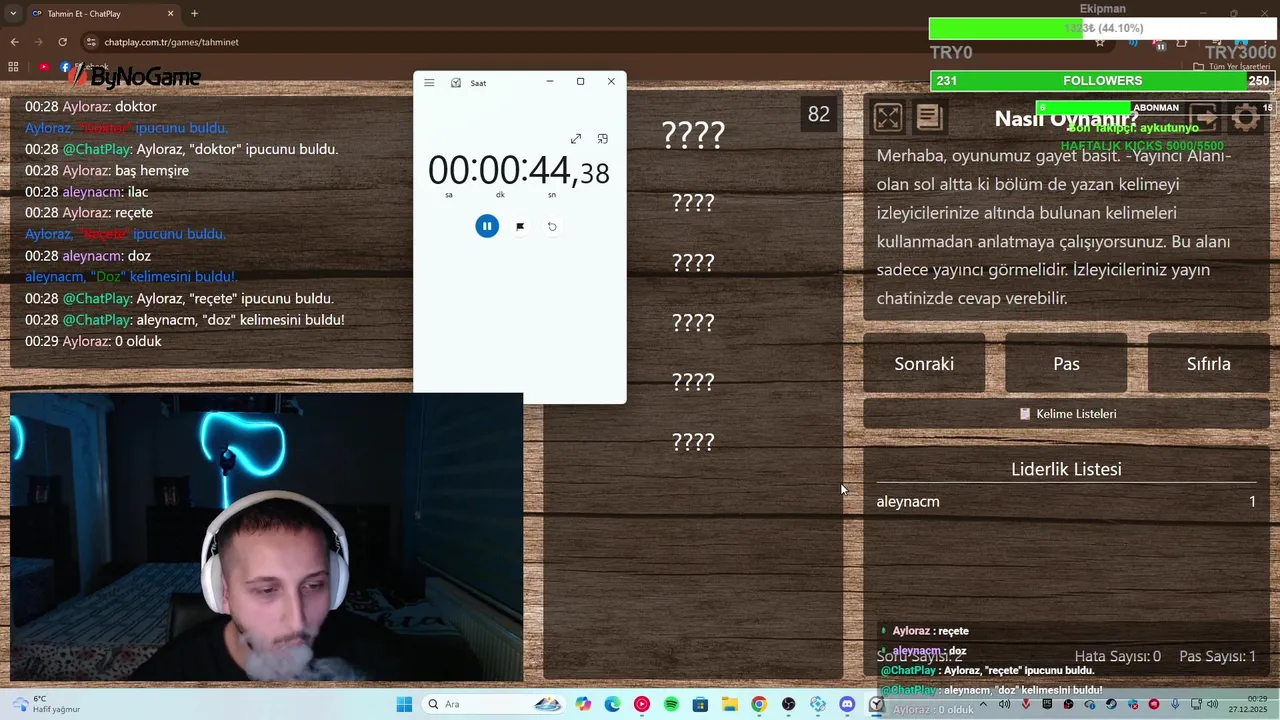The width and height of the screenshot is (1280, 720).
Task: Click the chat message 'Ayloraz: baş hemşire'
Action: point(107,170)
